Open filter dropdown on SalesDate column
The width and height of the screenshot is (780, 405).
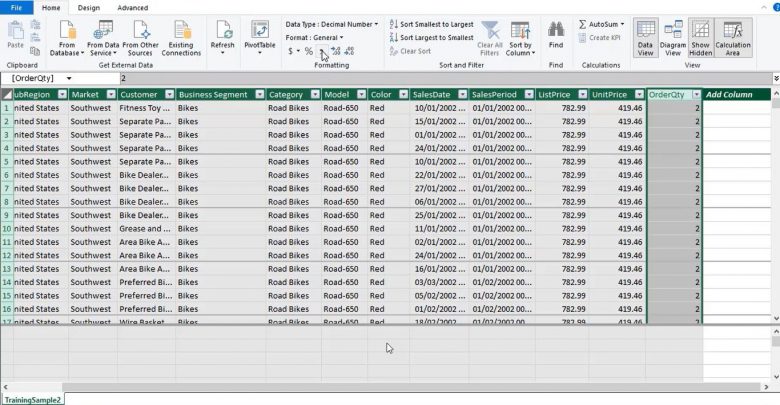(463, 95)
